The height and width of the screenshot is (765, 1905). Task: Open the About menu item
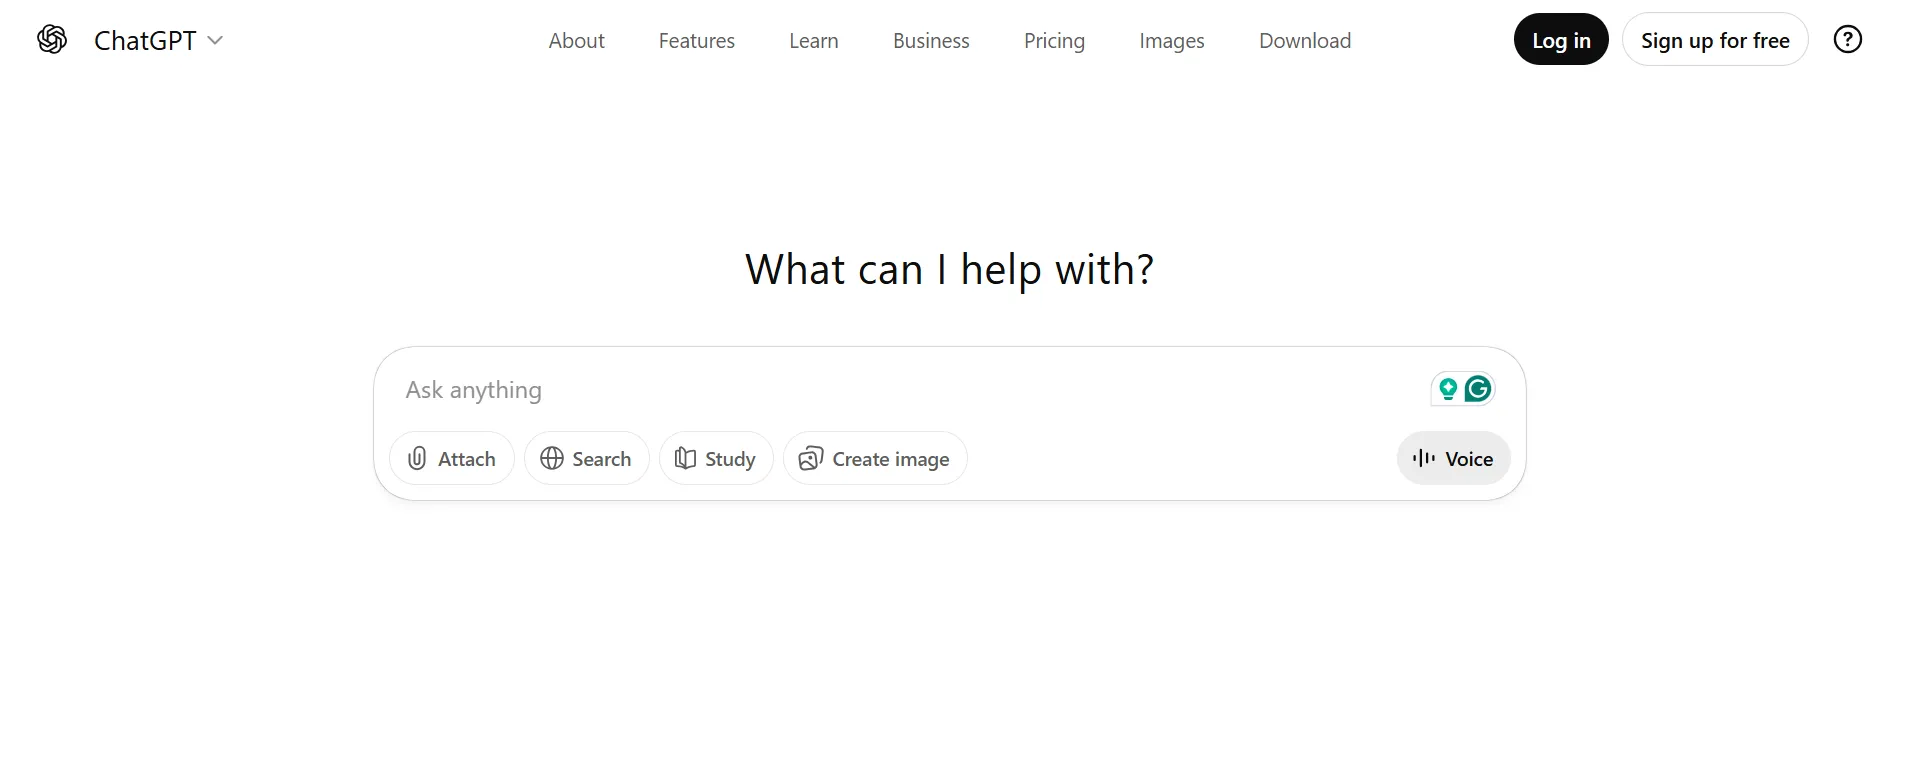click(576, 41)
